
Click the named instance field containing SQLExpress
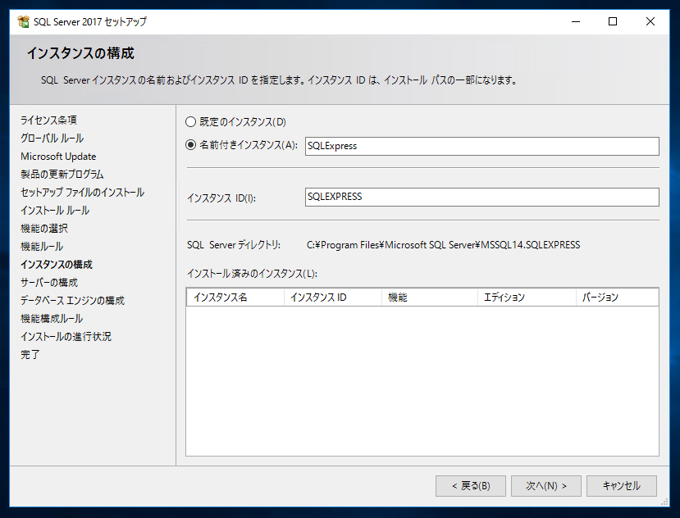482,146
